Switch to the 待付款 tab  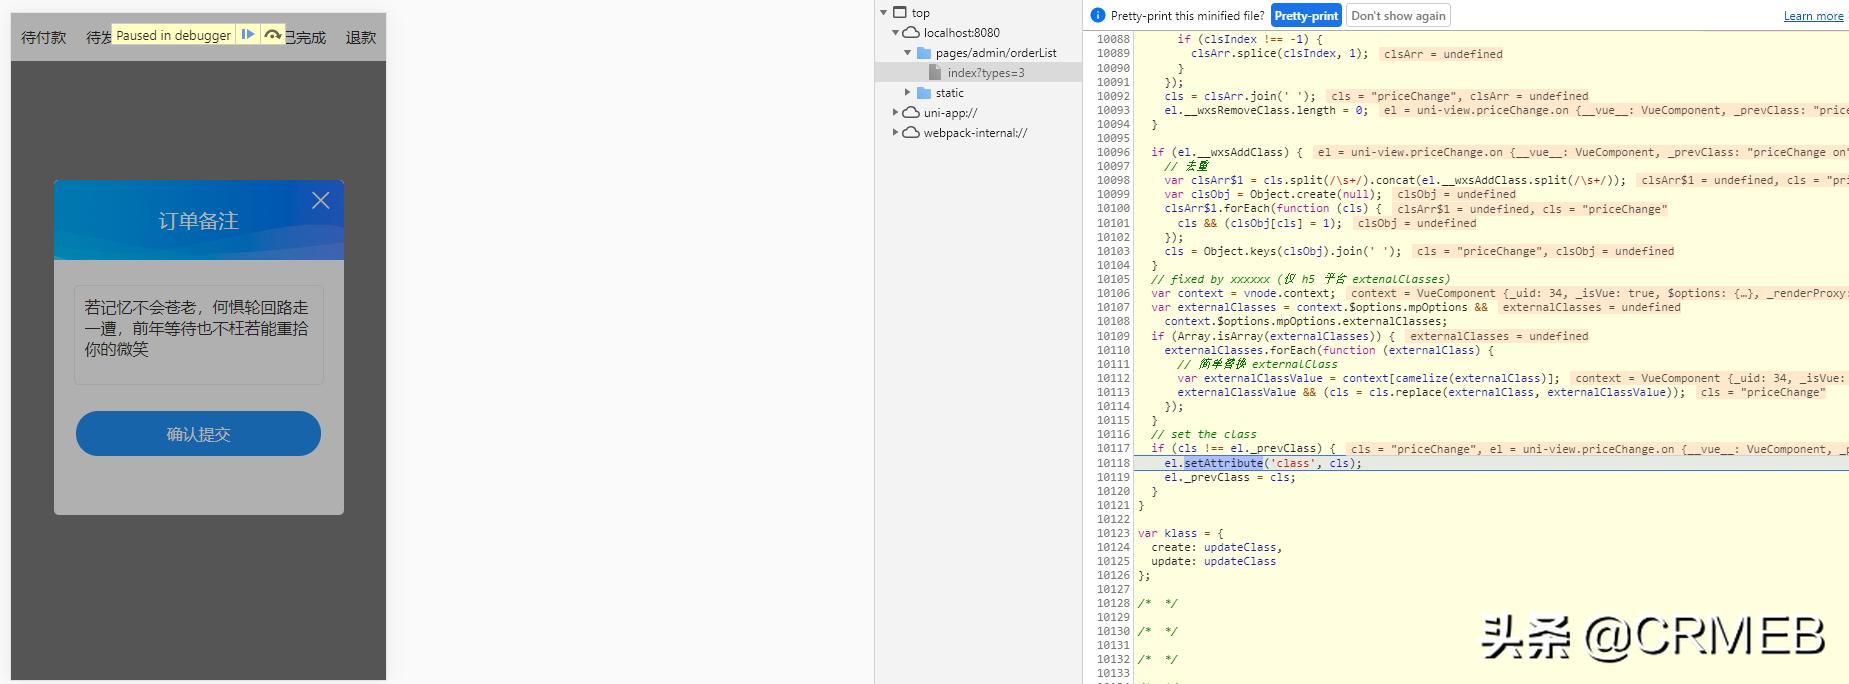coord(44,38)
